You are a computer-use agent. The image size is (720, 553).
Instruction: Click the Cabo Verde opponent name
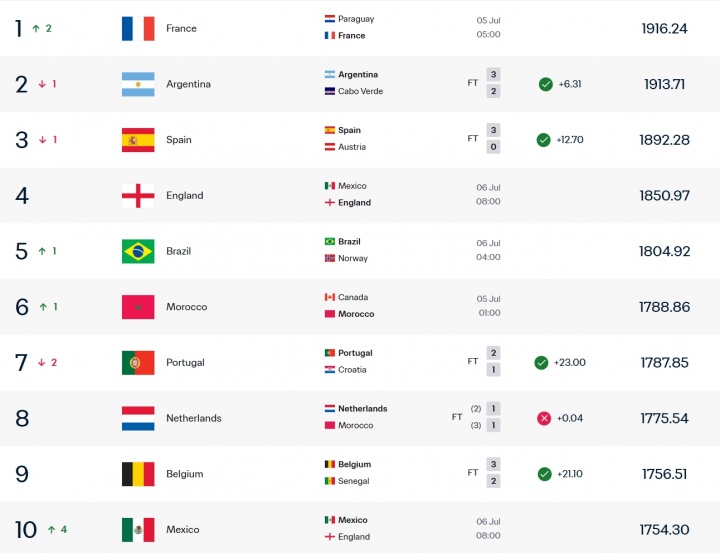coord(360,91)
